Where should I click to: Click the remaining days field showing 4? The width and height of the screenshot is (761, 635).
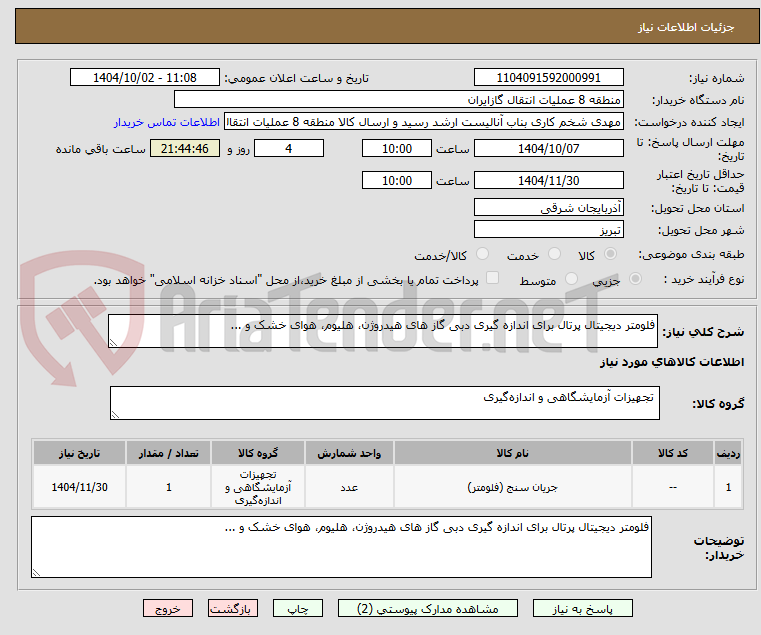[289, 149]
